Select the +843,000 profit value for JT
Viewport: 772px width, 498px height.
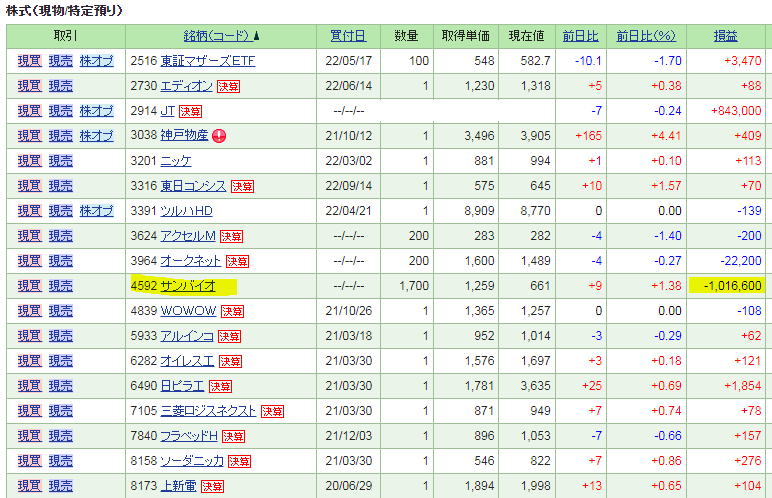(x=736, y=111)
